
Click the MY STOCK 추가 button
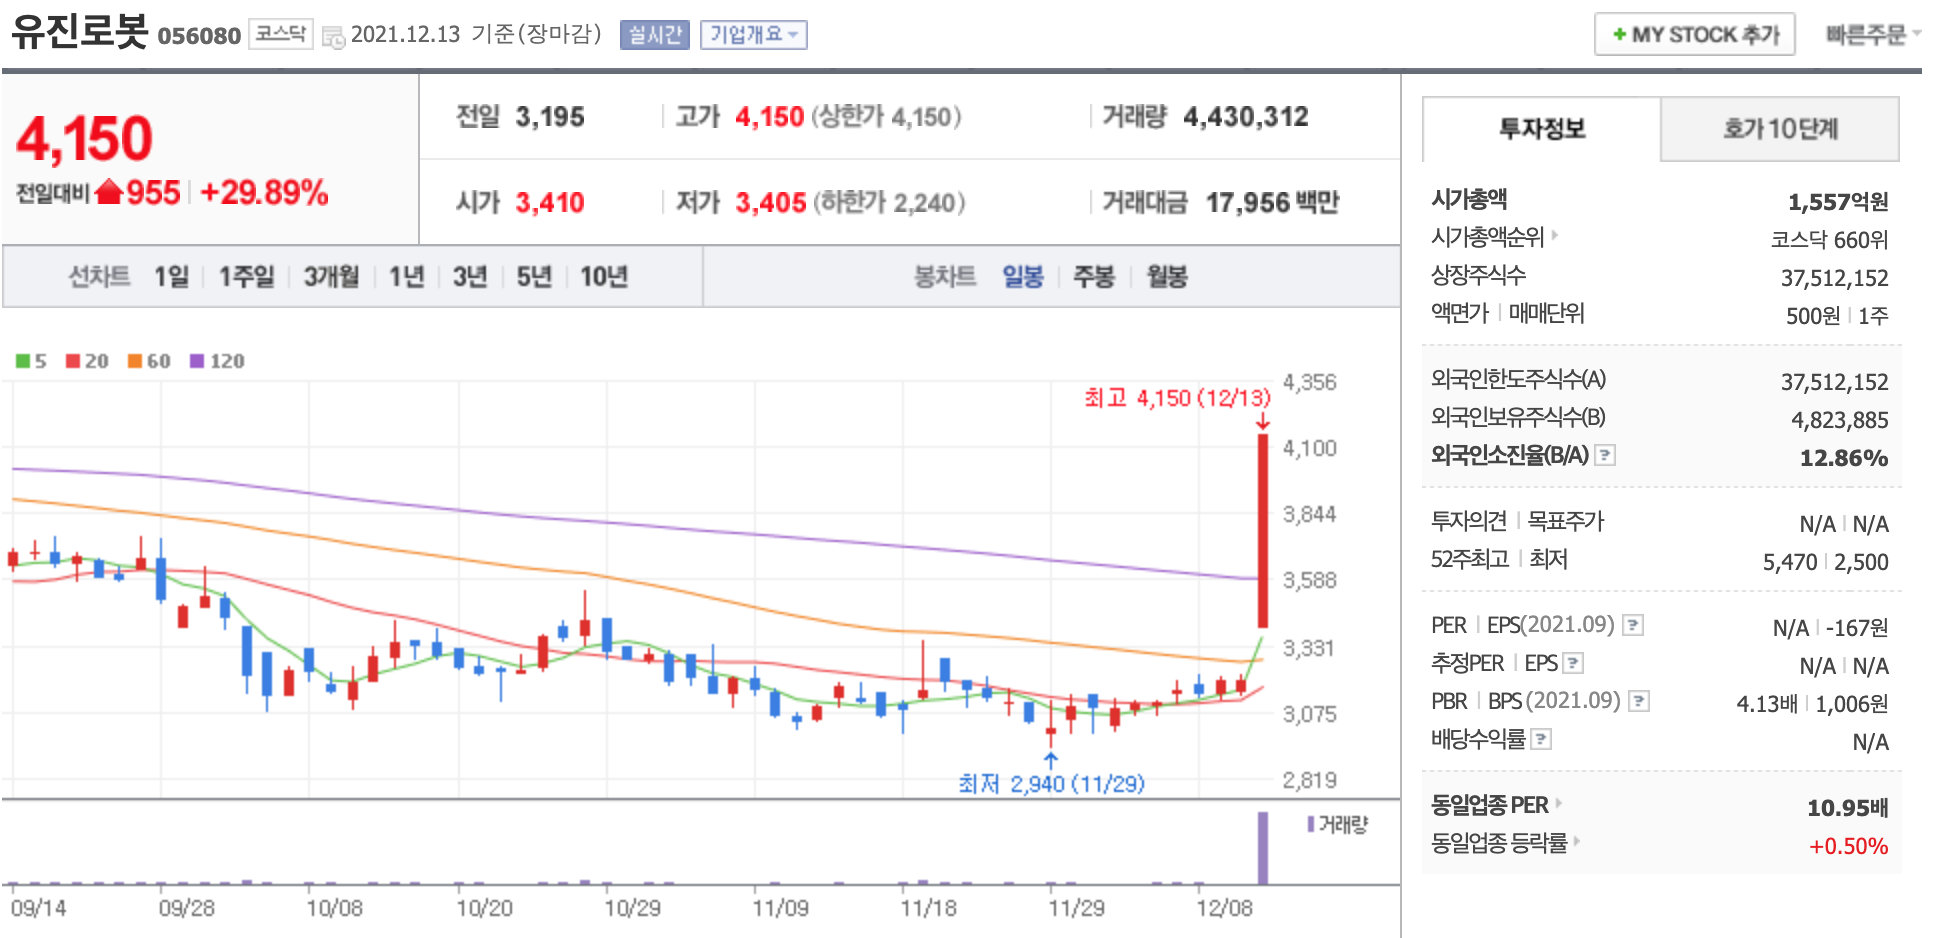(x=1695, y=35)
